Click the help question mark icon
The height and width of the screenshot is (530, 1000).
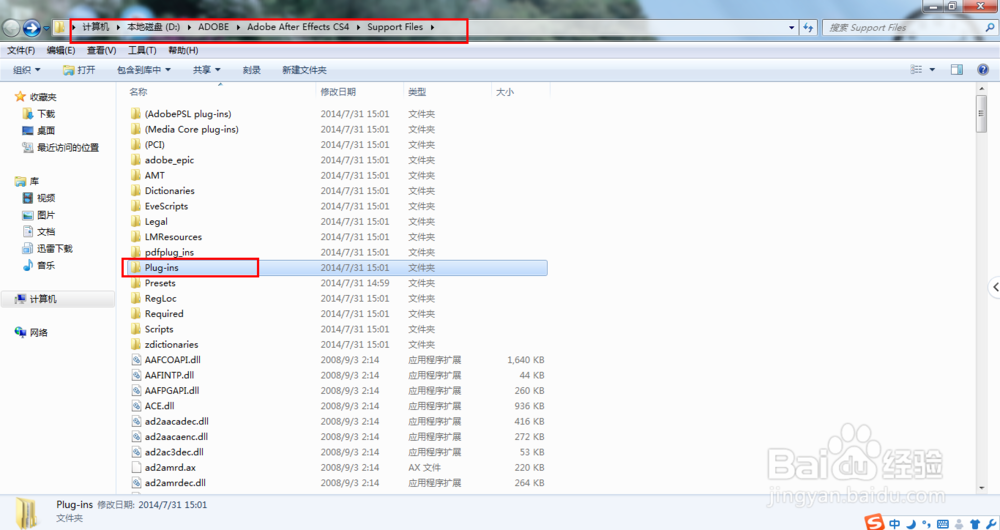983,70
